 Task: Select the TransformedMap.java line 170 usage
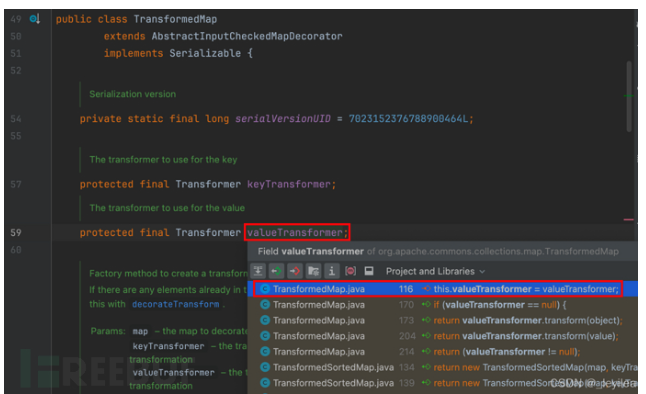443,305
